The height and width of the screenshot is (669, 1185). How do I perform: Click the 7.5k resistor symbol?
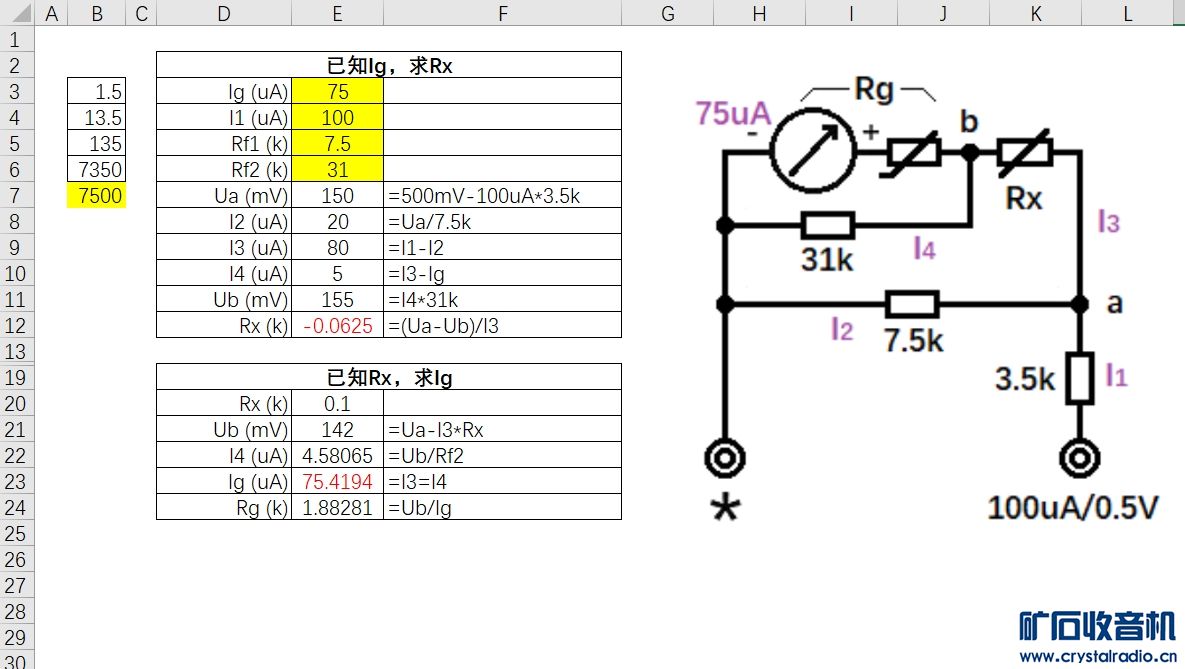click(912, 305)
